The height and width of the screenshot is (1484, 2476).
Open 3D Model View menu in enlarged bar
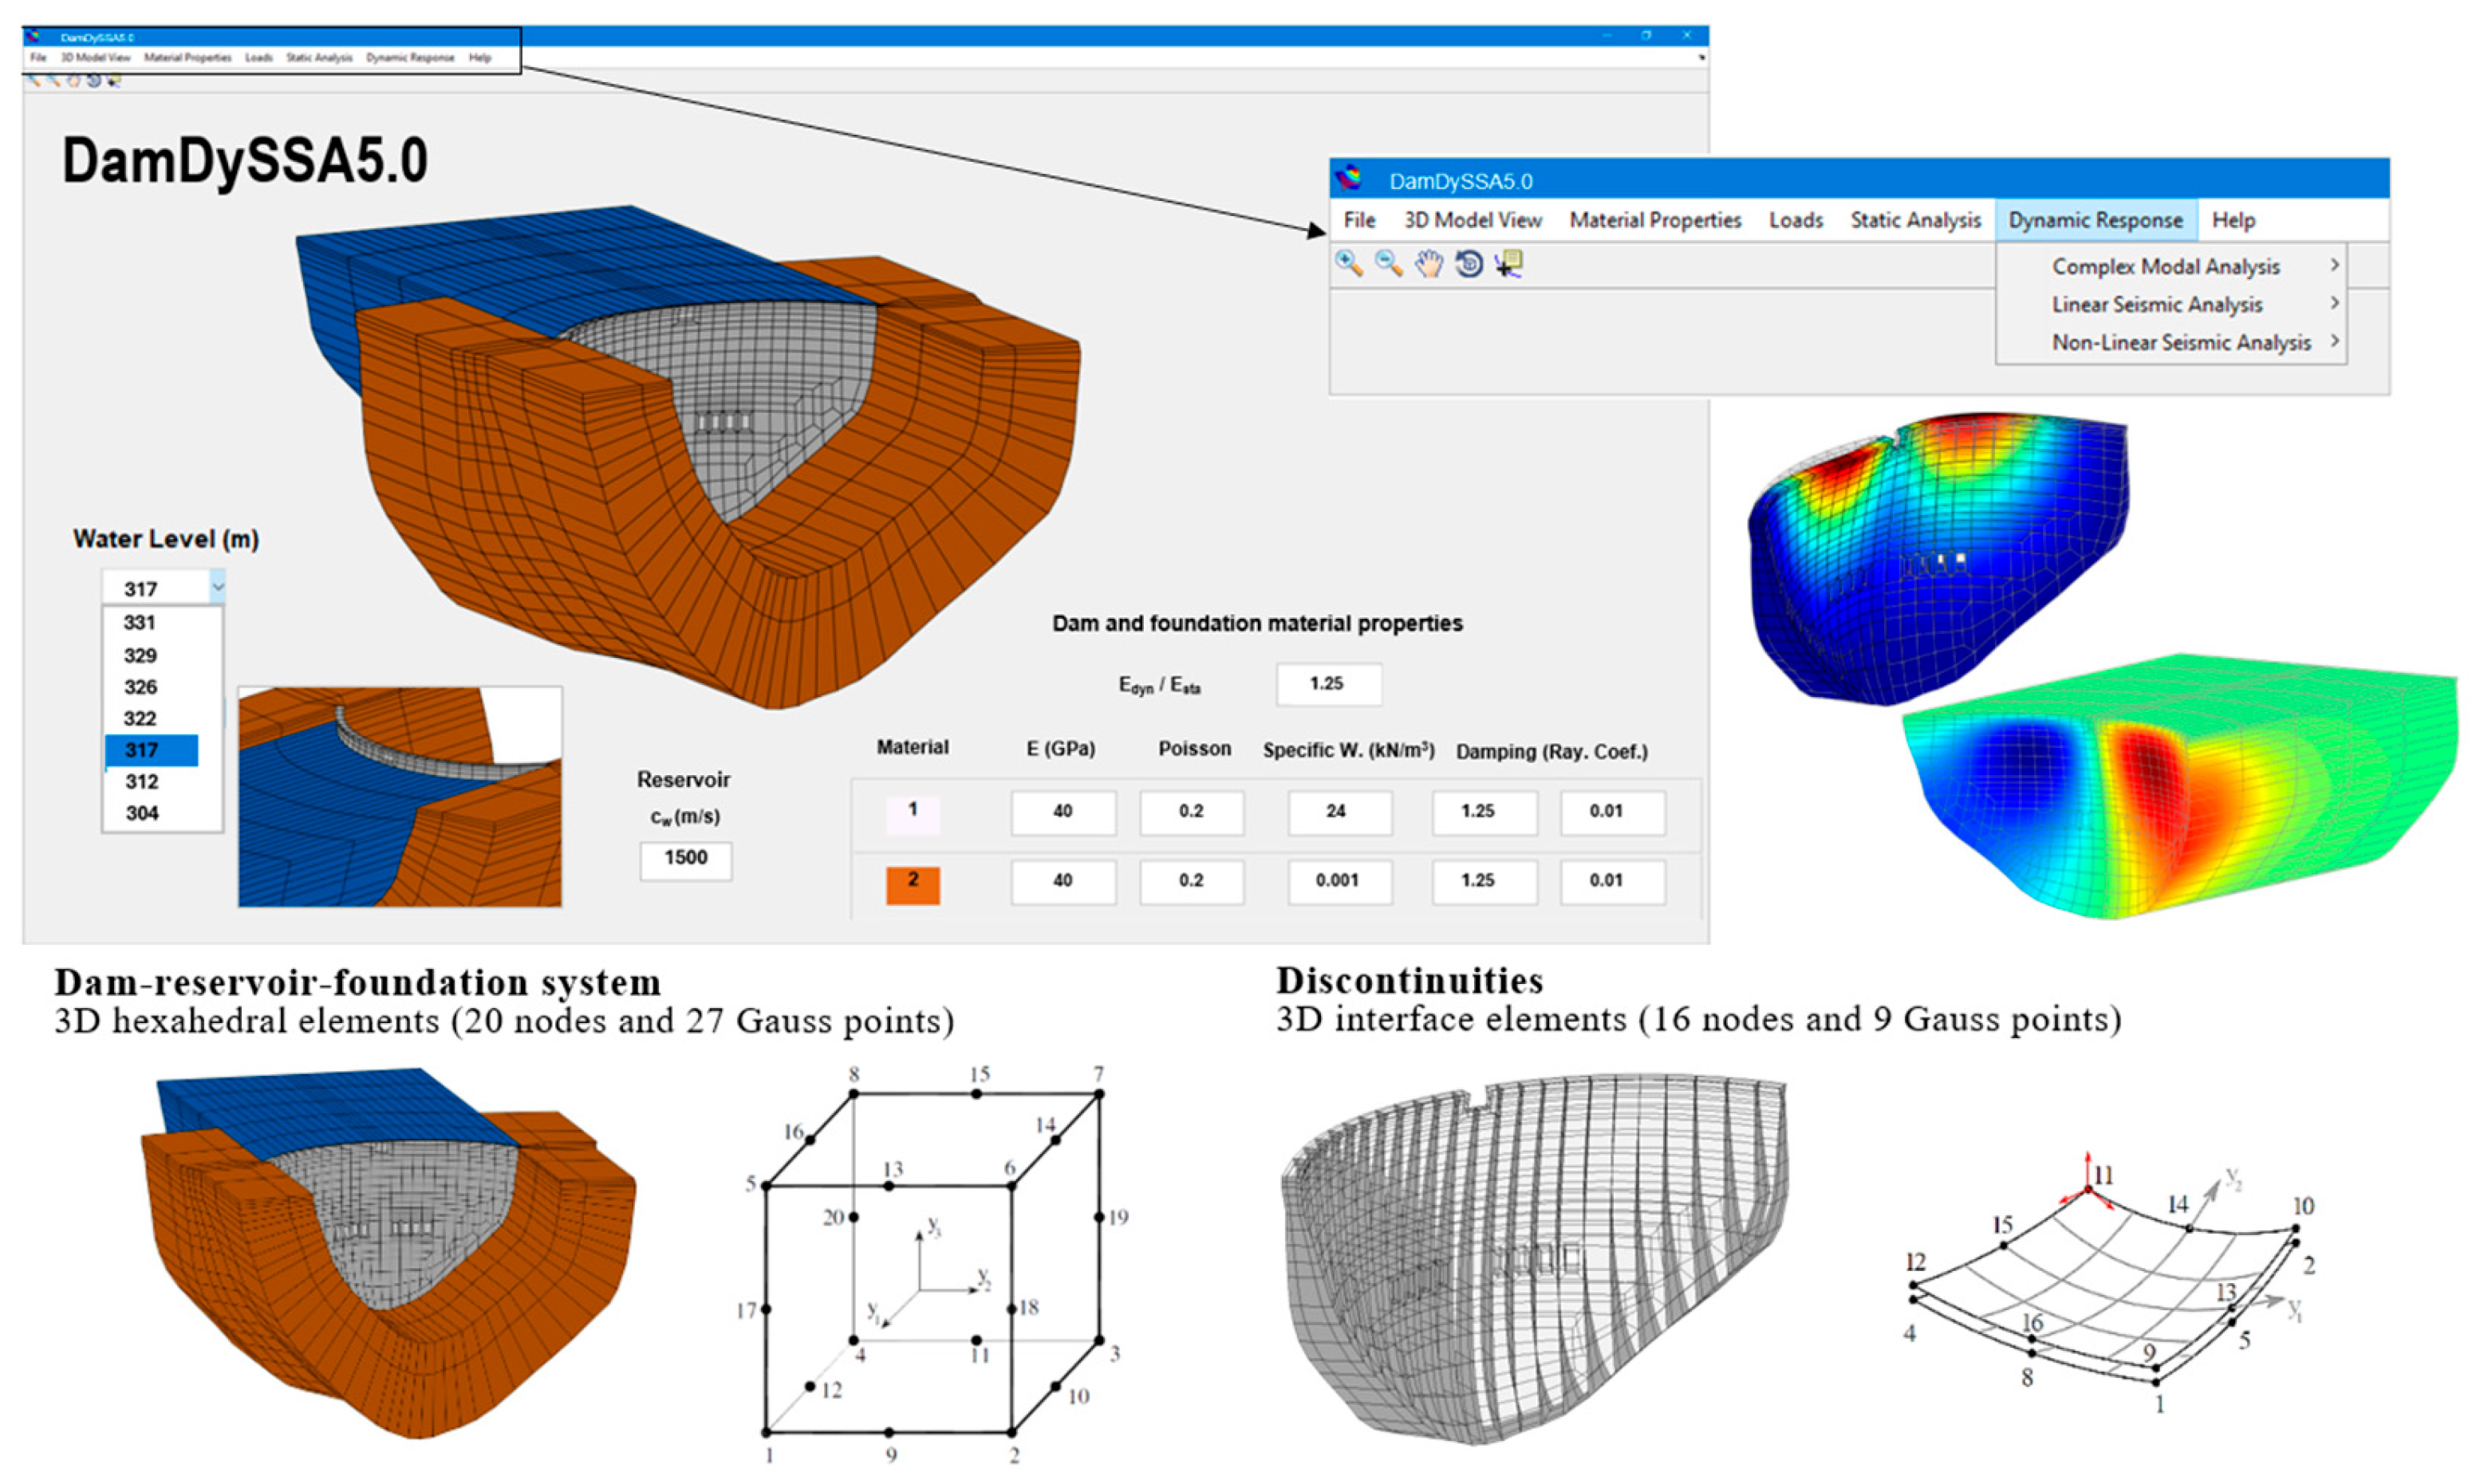[x=1473, y=220]
